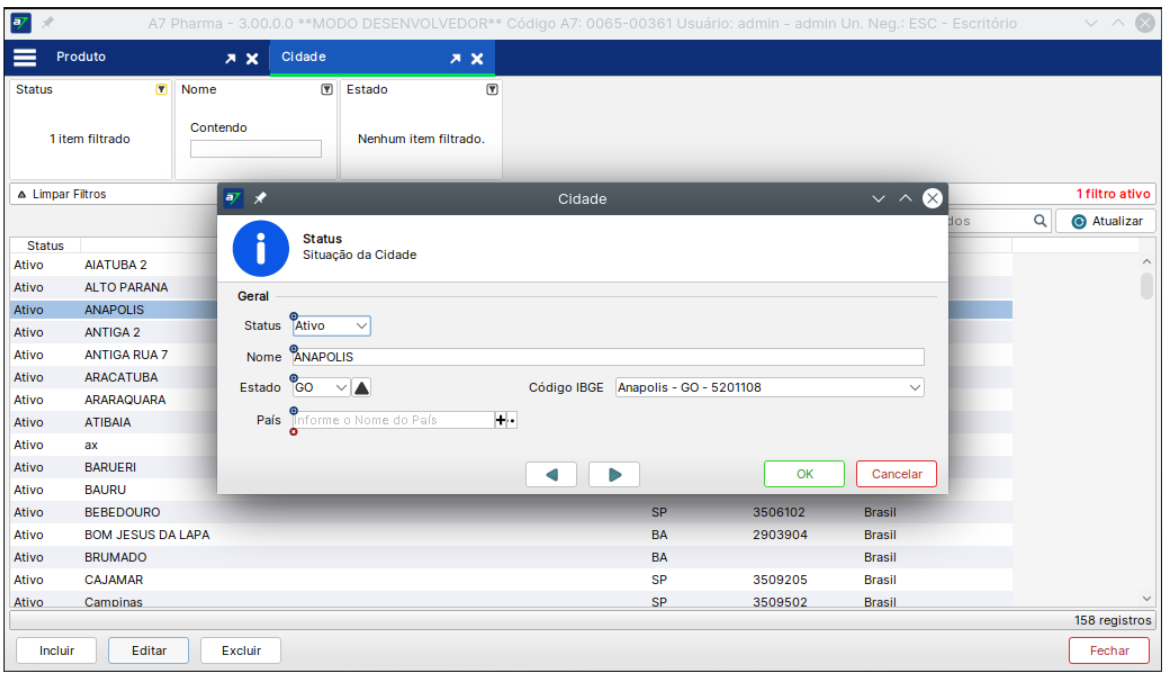Click the A7 Pharma logo in main title bar

tap(21, 23)
